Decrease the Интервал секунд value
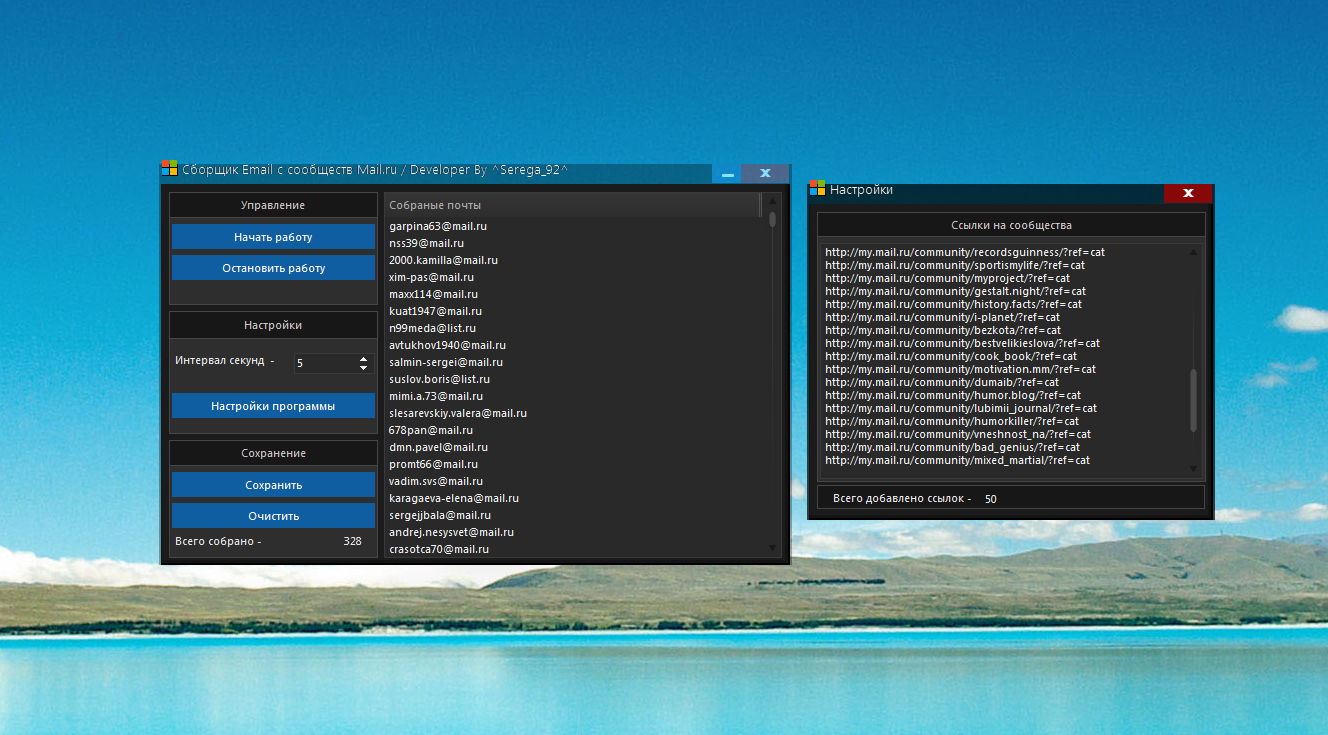The width and height of the screenshot is (1328, 735). pyautogui.click(x=361, y=368)
